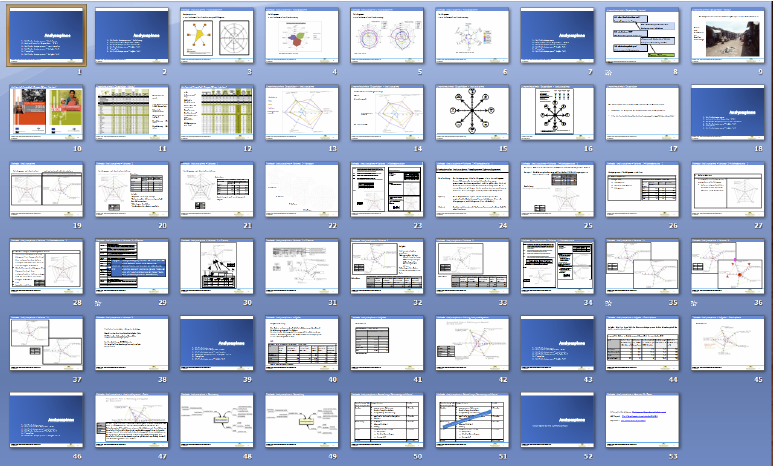Select slide 48 mind map thumbnail

coord(217,421)
